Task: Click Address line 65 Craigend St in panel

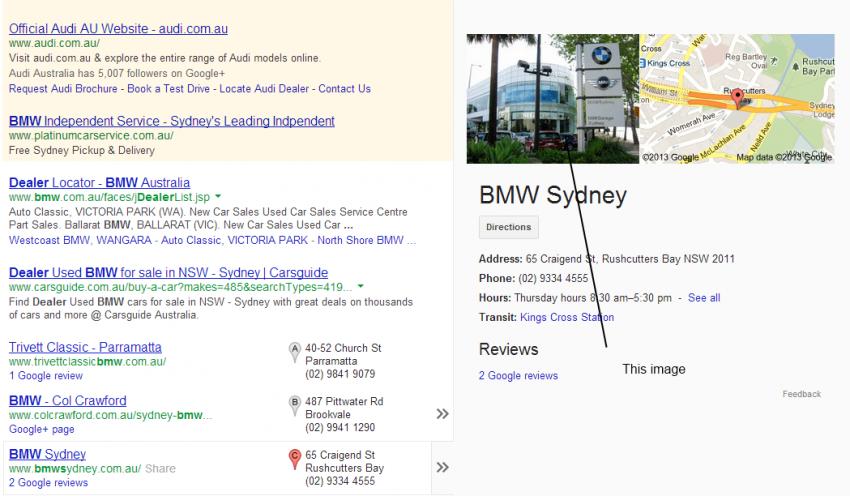Action: (x=607, y=259)
